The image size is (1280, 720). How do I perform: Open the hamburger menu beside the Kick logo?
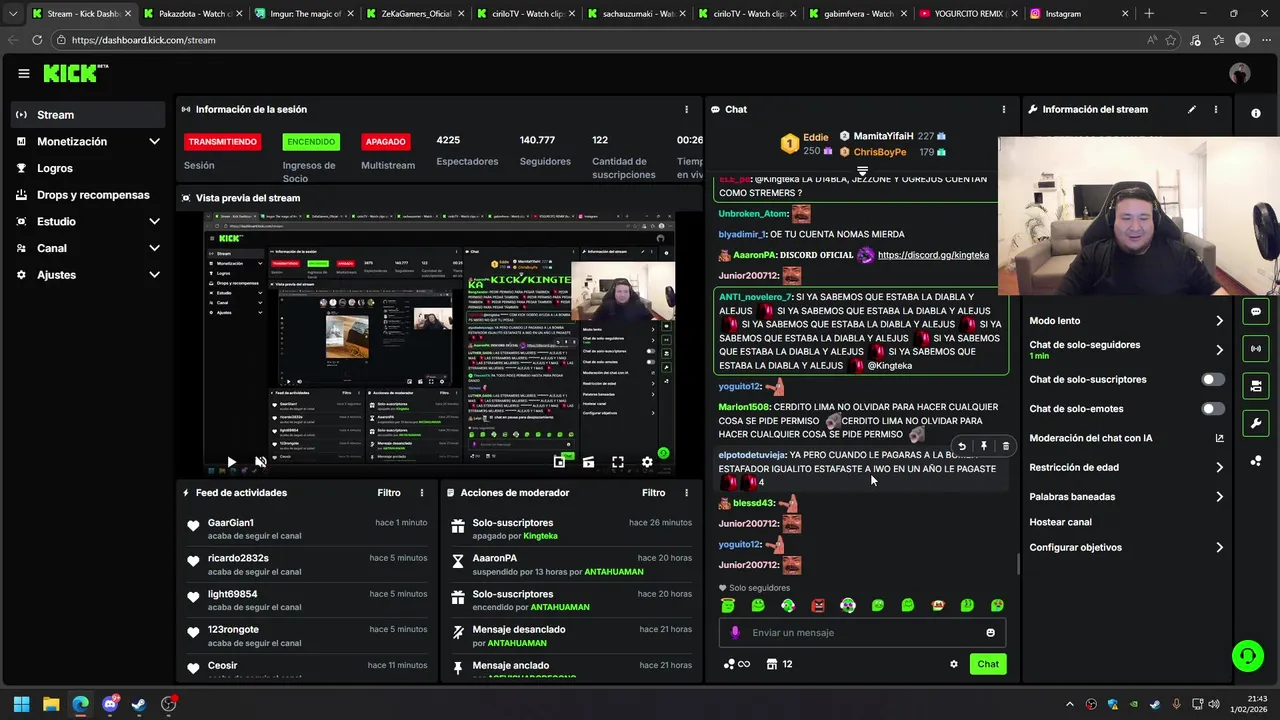(x=23, y=73)
